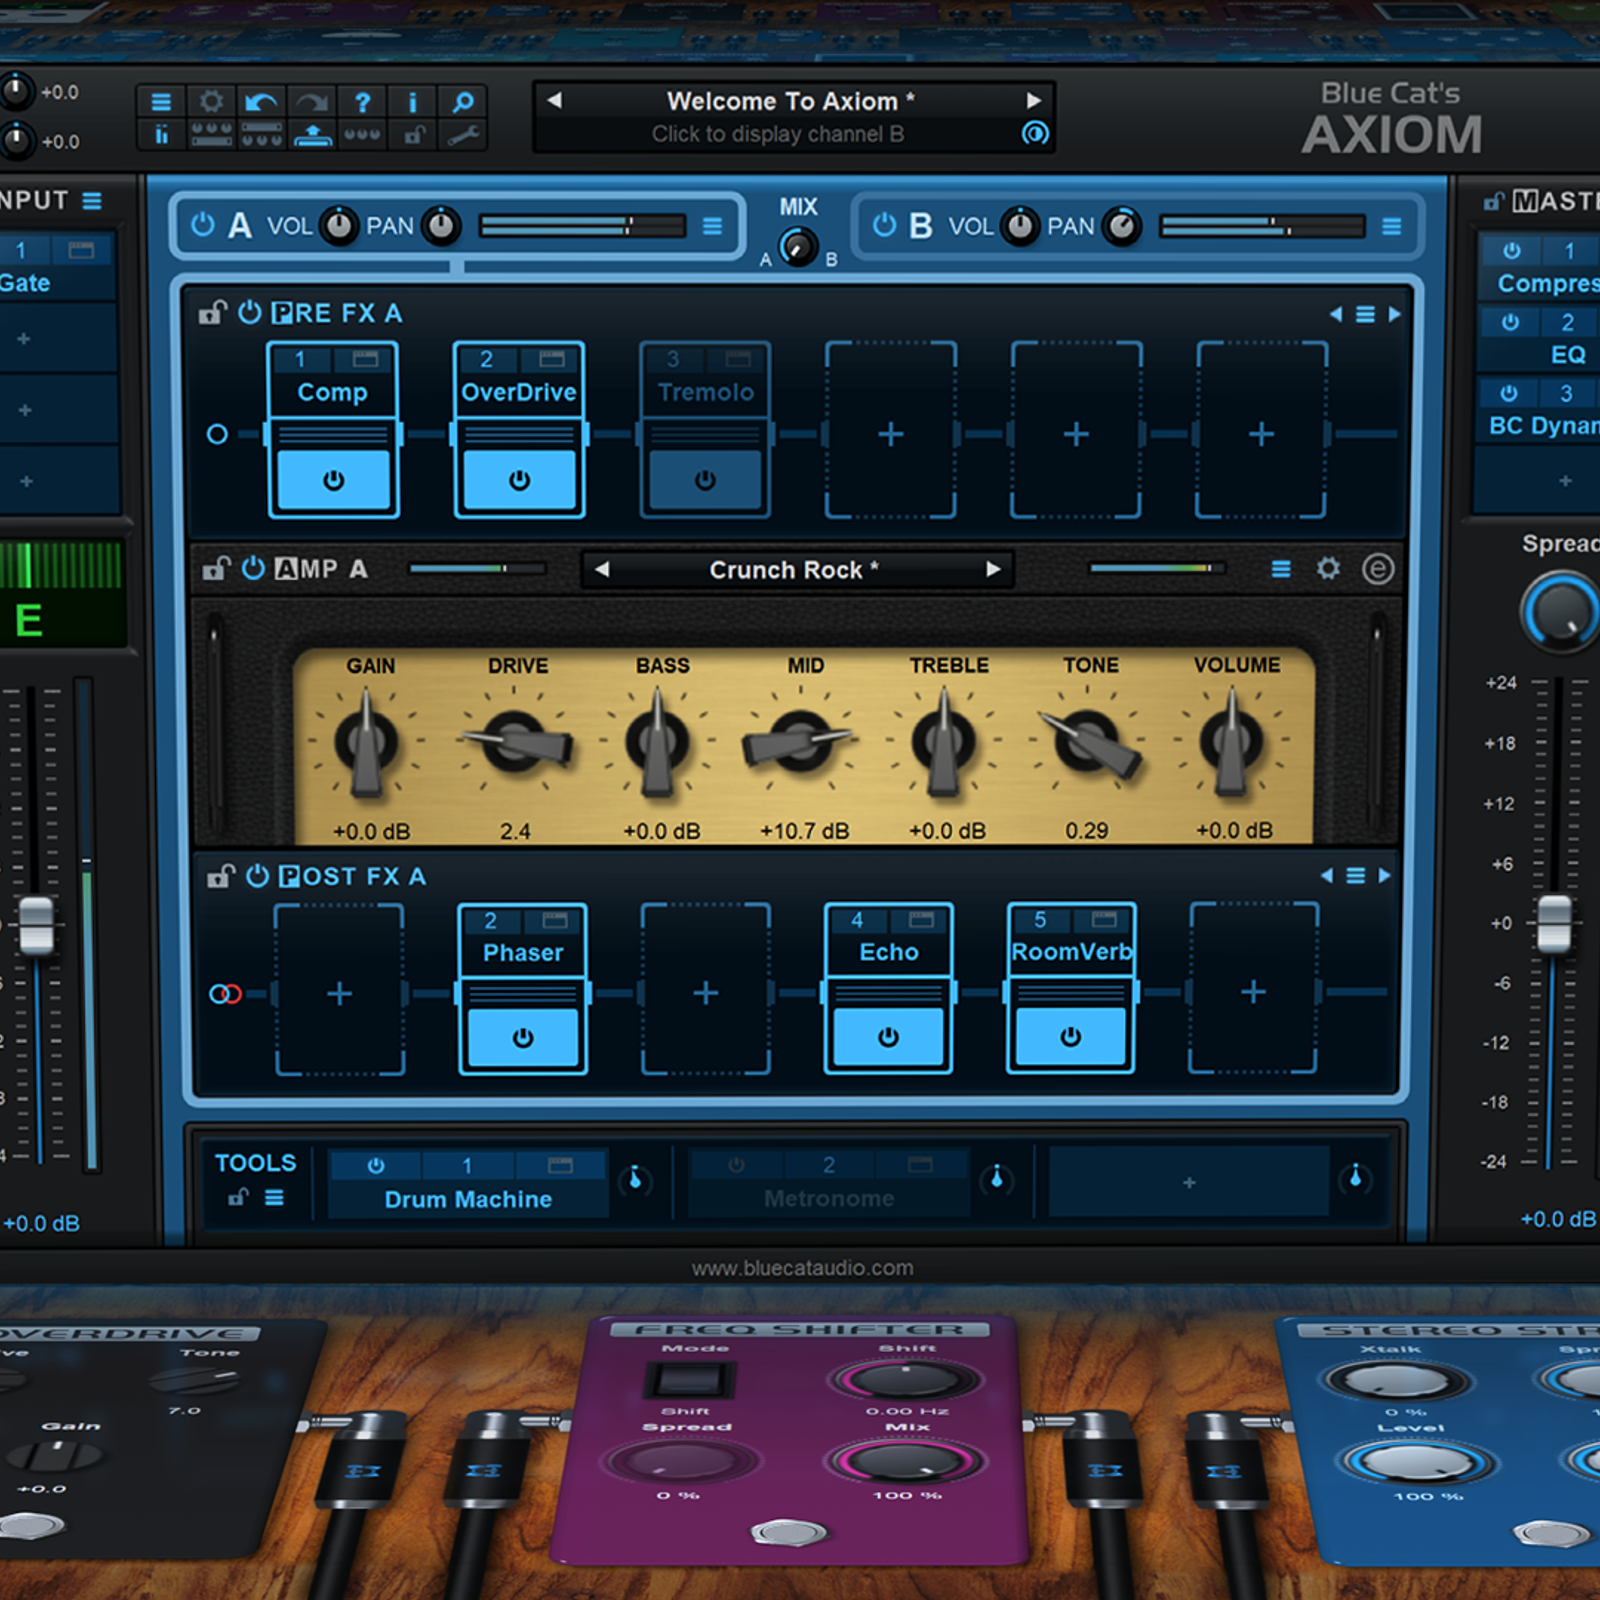Viewport: 1600px width, 1600px height.
Task: Click the dual-channel circular icon near preset
Action: tap(1035, 133)
